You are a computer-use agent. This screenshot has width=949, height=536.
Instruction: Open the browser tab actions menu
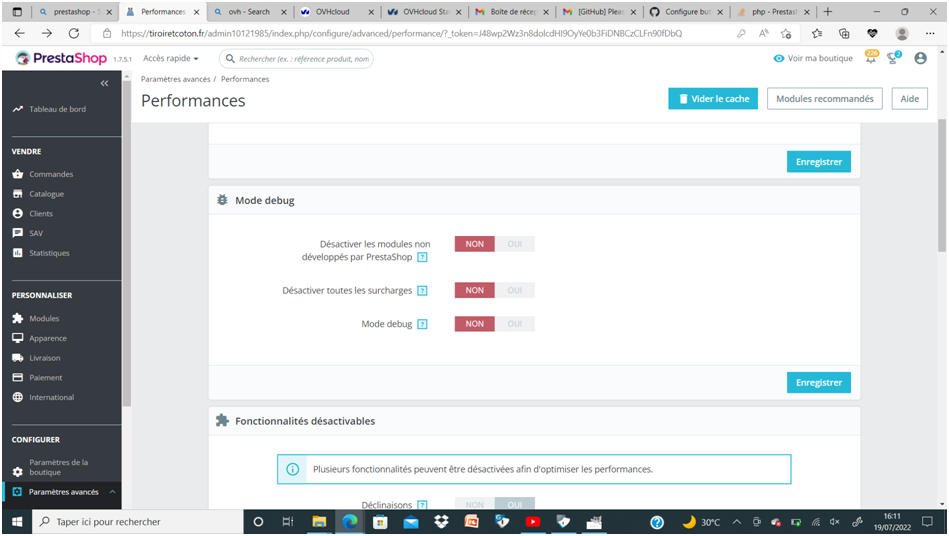point(17,11)
